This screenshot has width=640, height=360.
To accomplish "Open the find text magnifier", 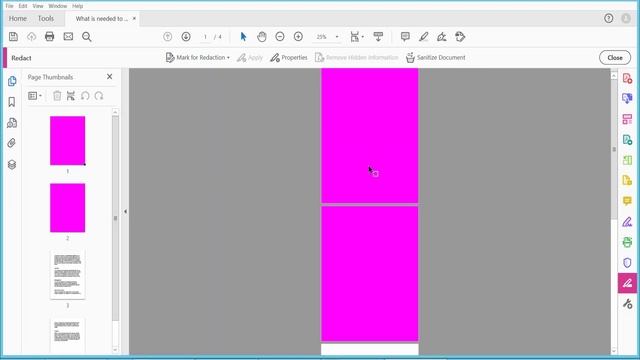I will coord(87,37).
